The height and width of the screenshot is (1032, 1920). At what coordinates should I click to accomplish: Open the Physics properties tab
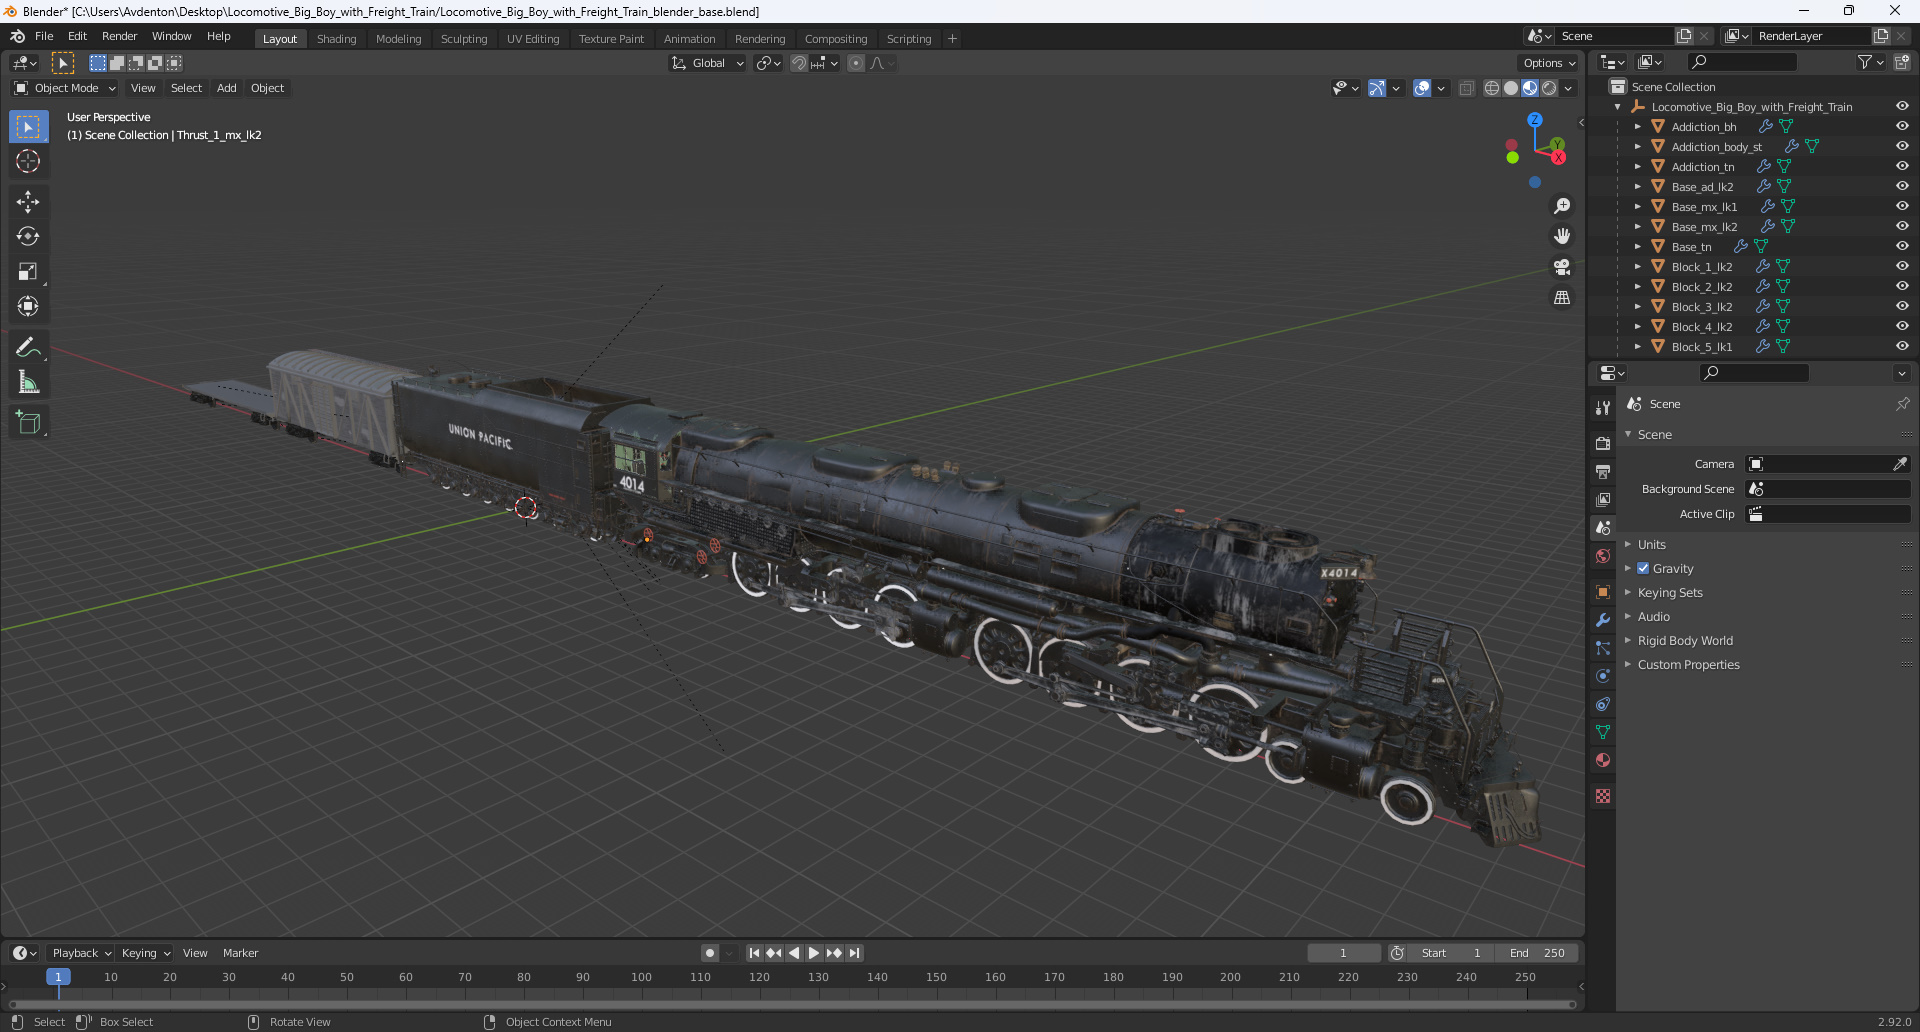pyautogui.click(x=1603, y=676)
